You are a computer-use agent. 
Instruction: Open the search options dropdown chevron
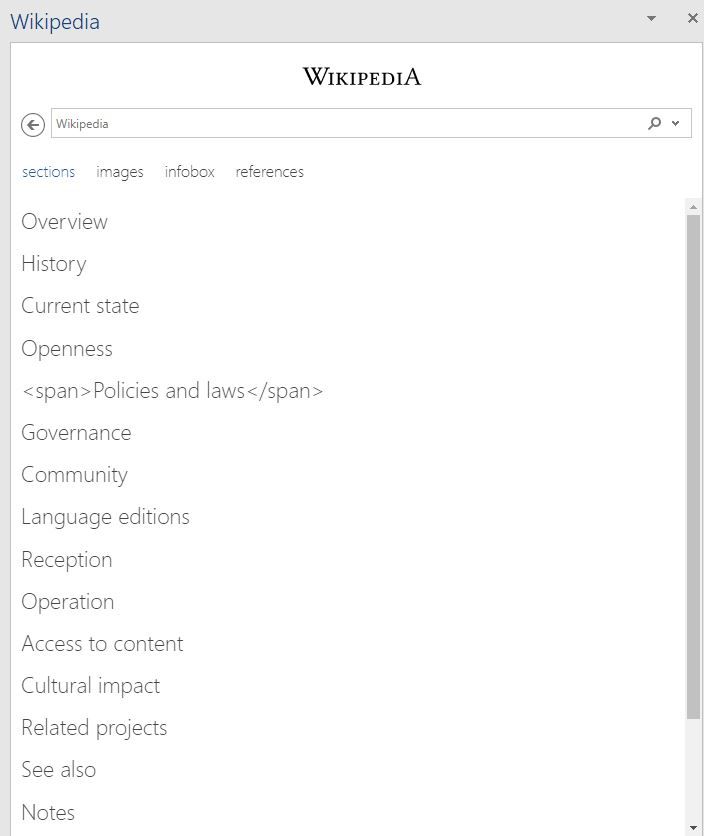pyautogui.click(x=675, y=123)
